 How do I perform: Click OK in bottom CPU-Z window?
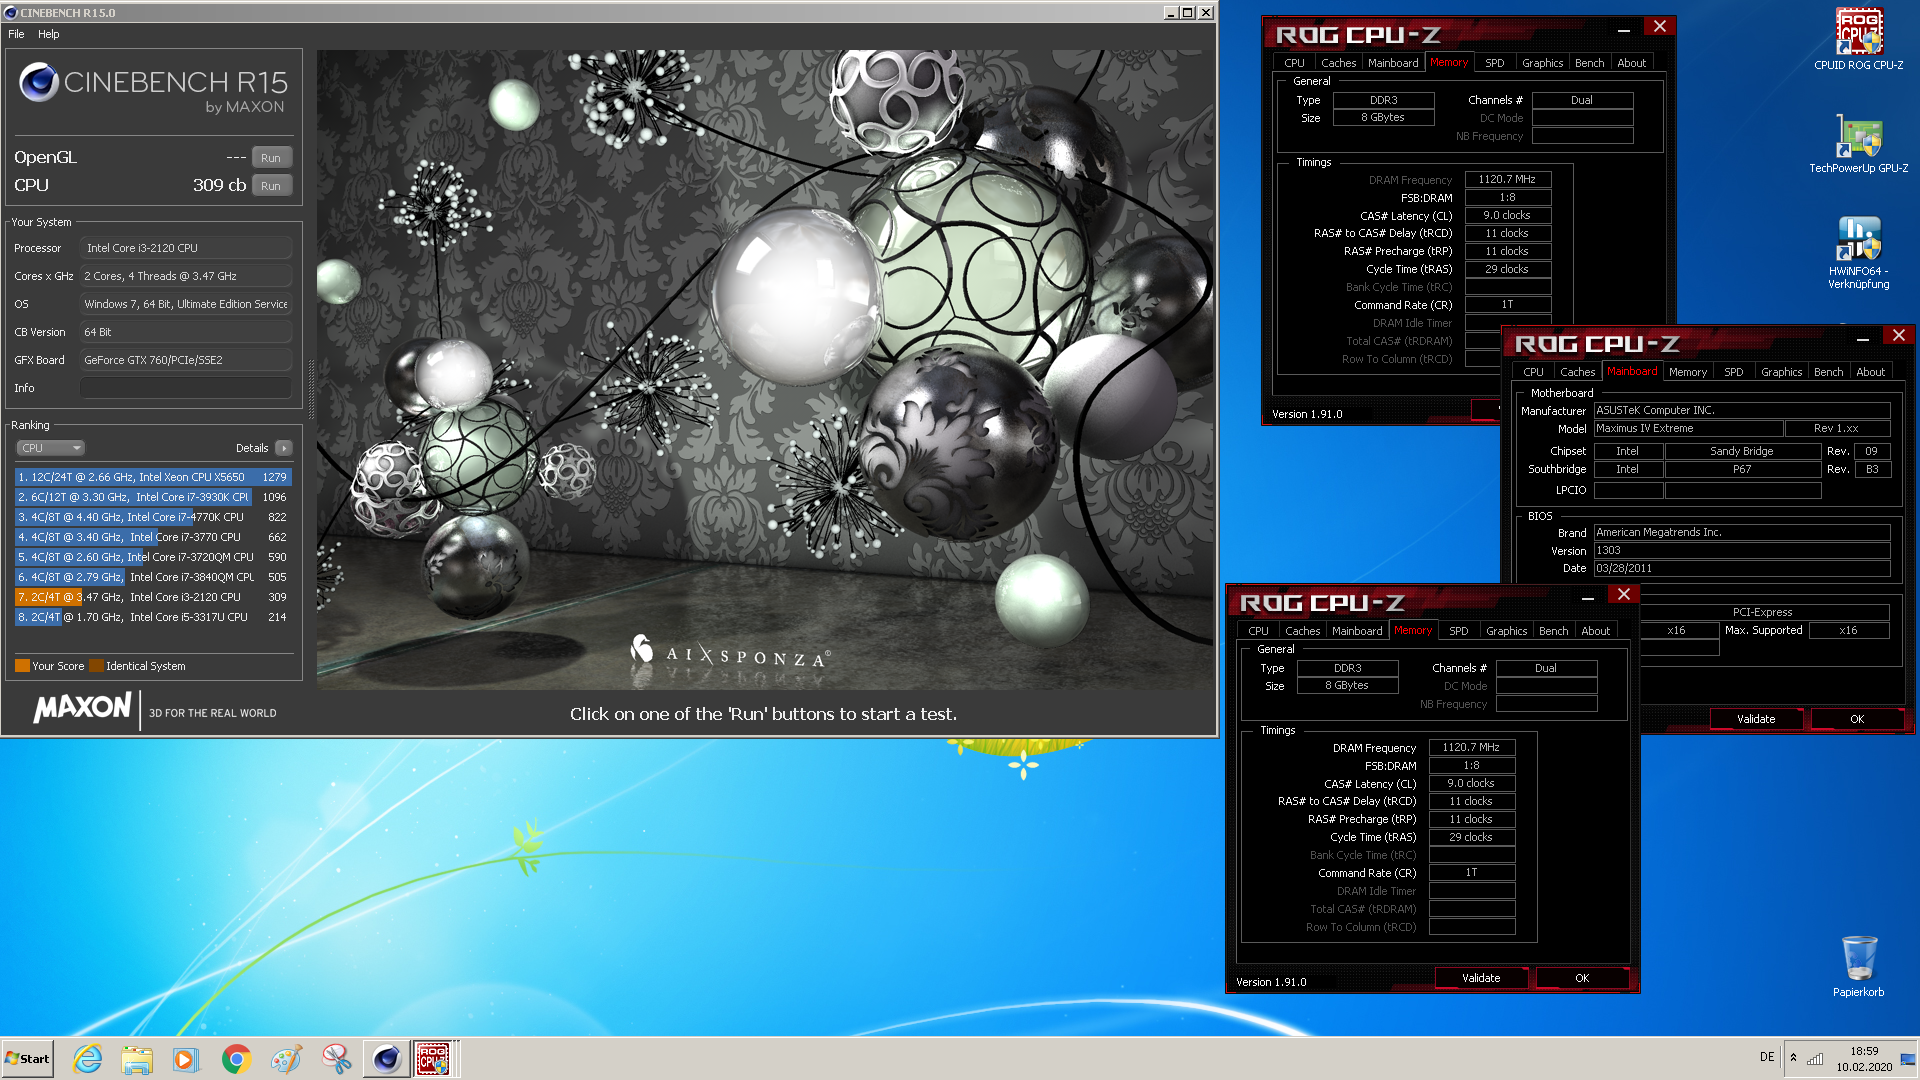coord(1582,978)
